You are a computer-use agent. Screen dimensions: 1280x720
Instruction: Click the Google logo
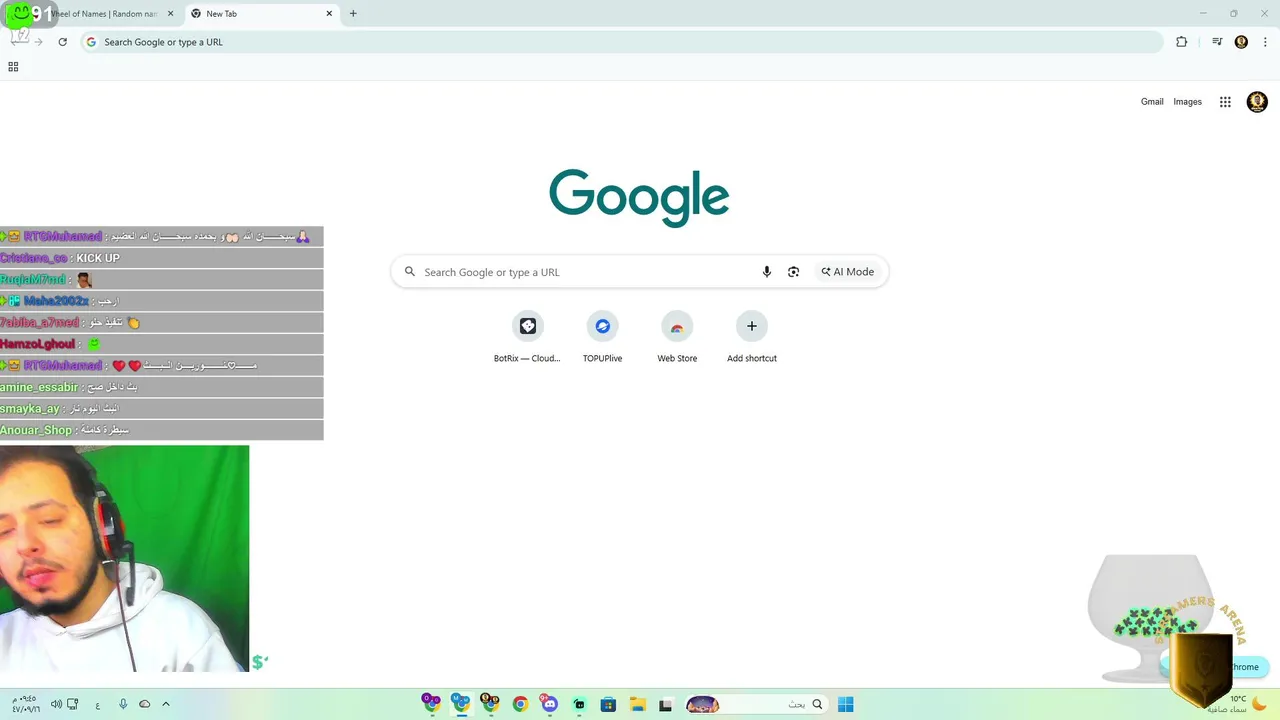(639, 198)
